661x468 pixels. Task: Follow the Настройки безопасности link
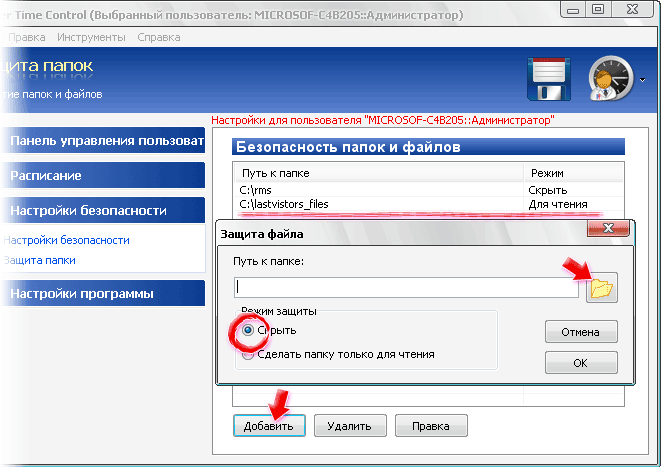(x=67, y=240)
